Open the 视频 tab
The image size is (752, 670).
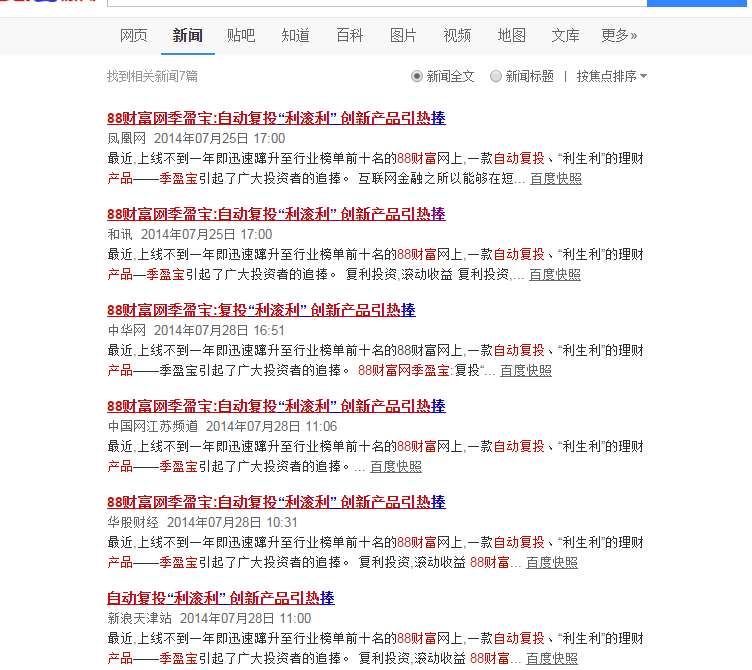click(x=457, y=35)
